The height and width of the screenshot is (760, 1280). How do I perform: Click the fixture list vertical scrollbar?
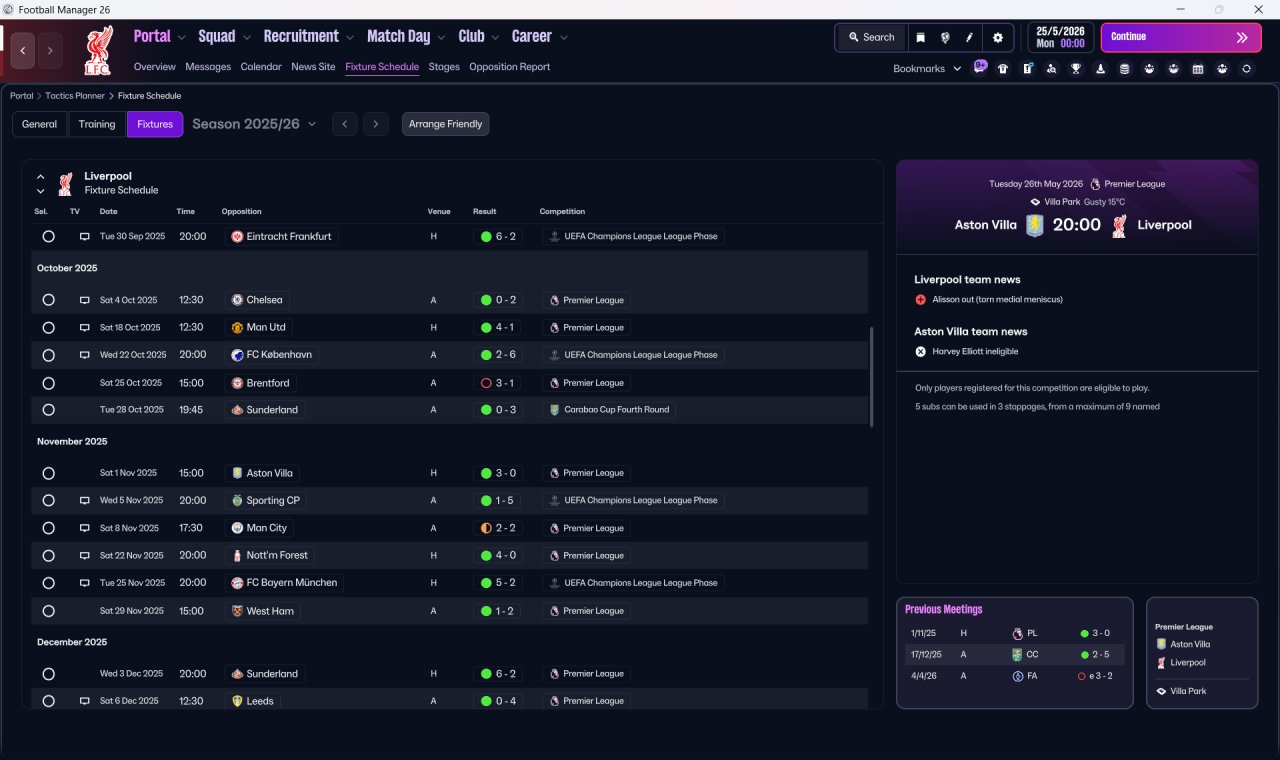[872, 376]
